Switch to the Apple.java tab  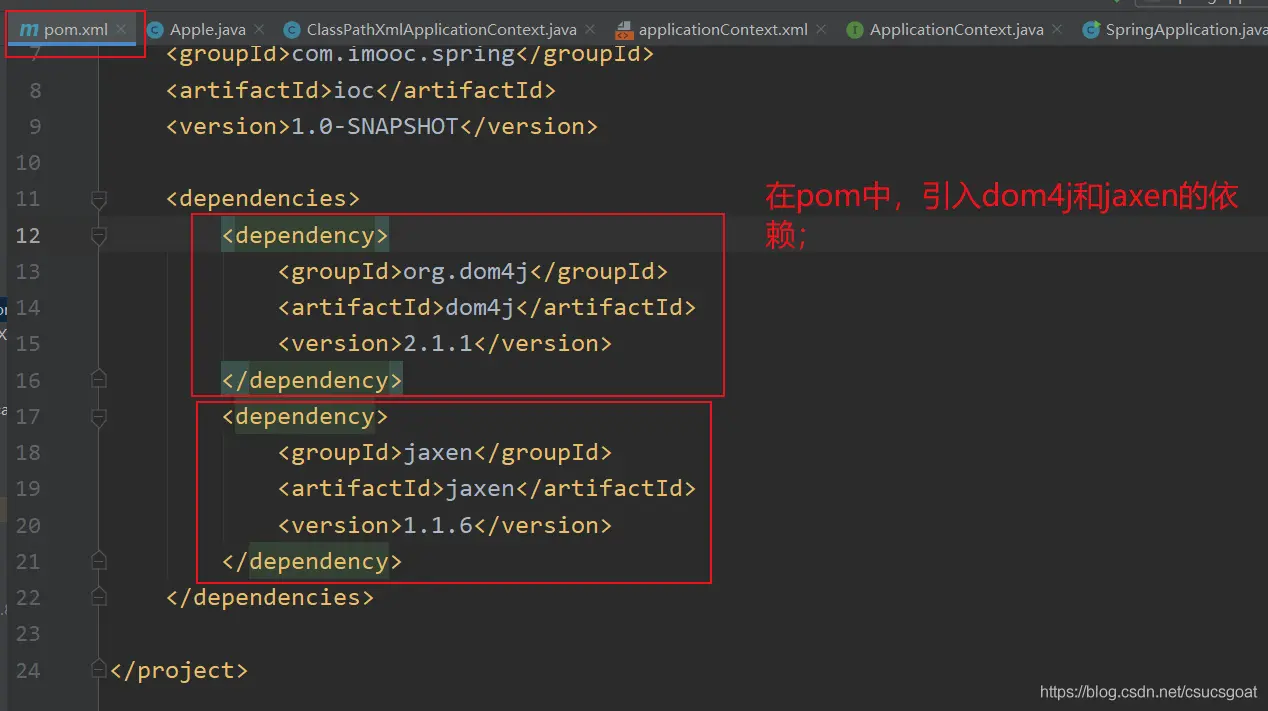207,30
